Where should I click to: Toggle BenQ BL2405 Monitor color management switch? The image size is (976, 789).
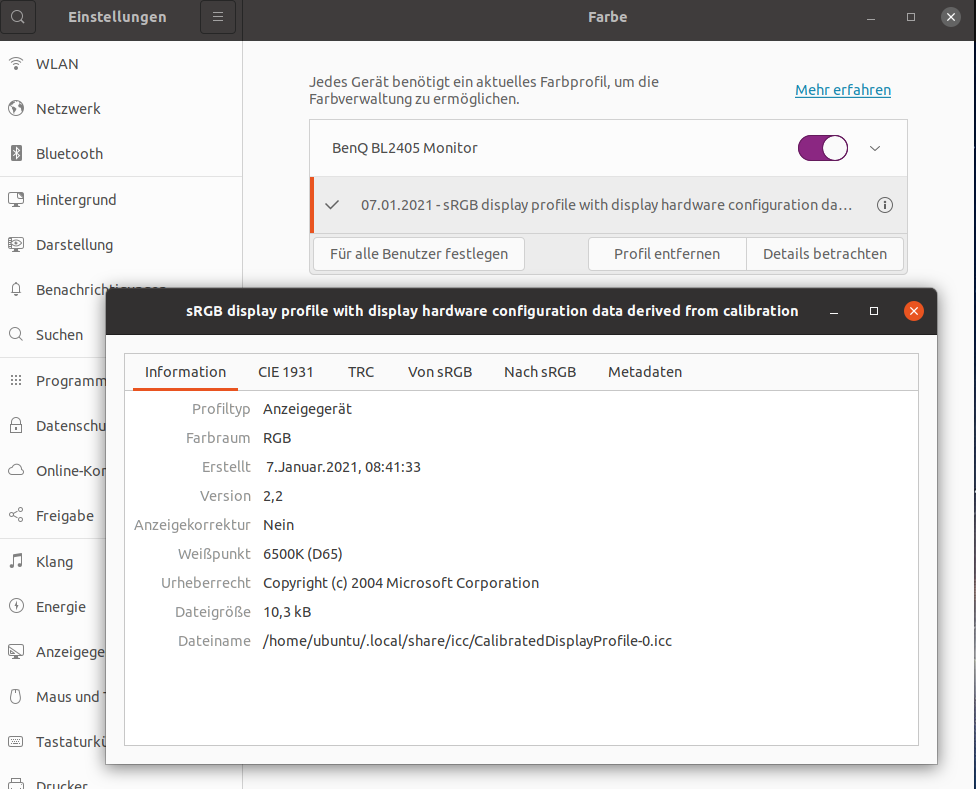pyautogui.click(x=822, y=148)
